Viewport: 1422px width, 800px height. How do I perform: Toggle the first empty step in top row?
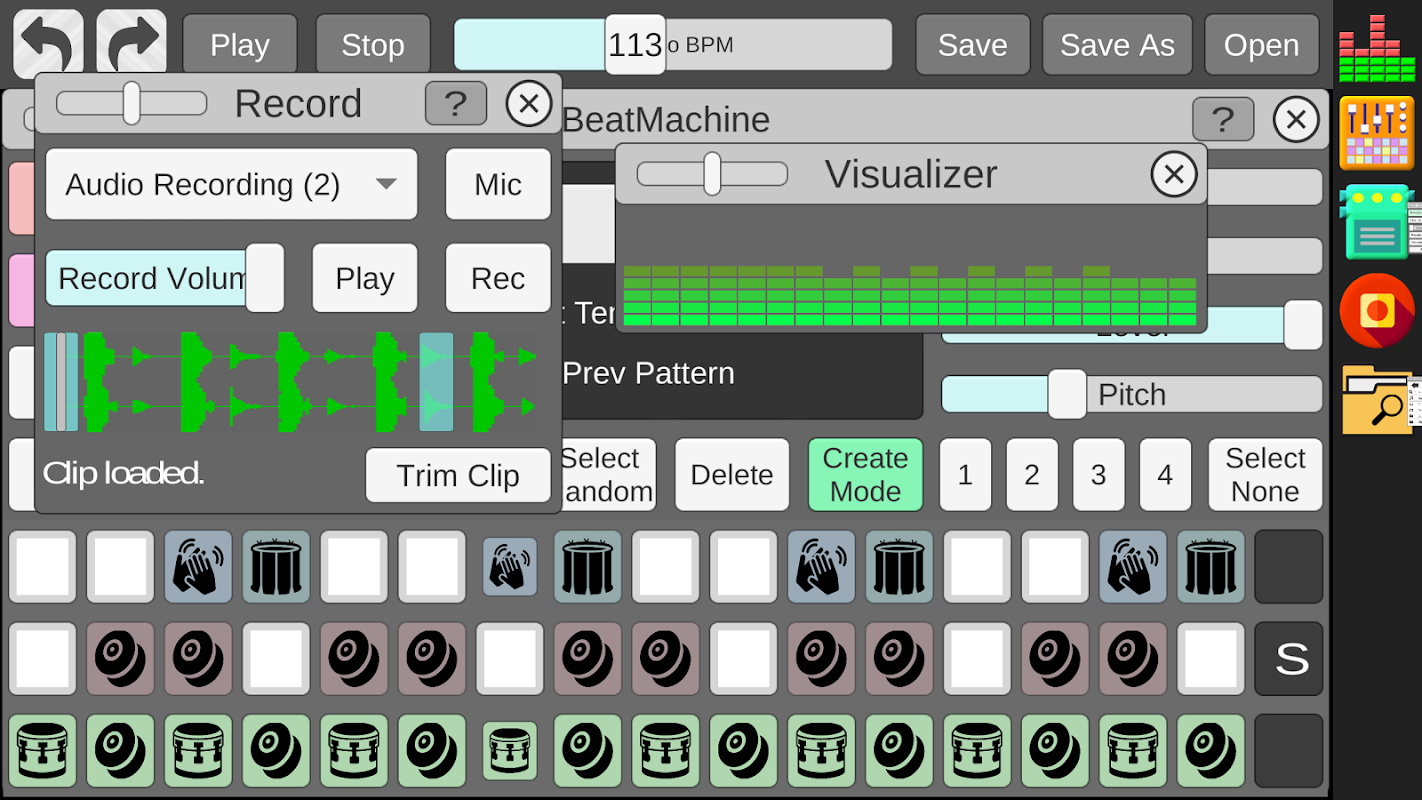point(42,567)
